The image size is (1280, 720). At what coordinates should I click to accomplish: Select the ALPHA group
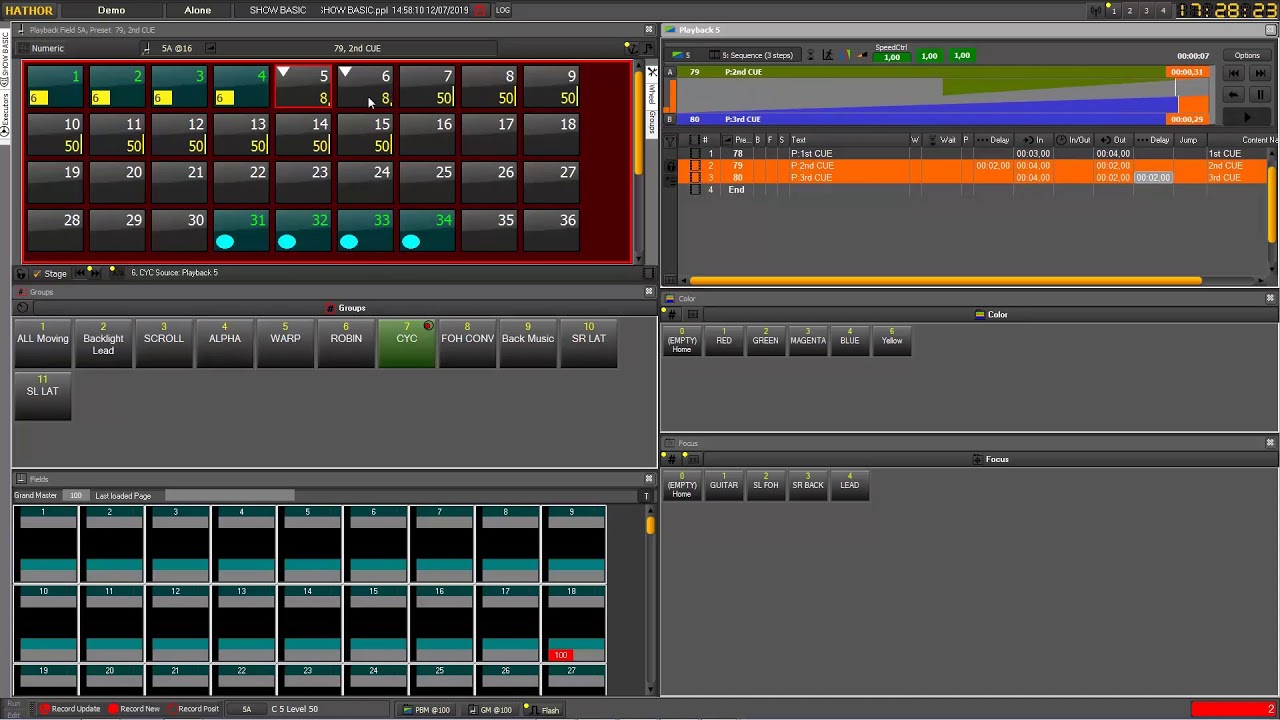click(225, 343)
